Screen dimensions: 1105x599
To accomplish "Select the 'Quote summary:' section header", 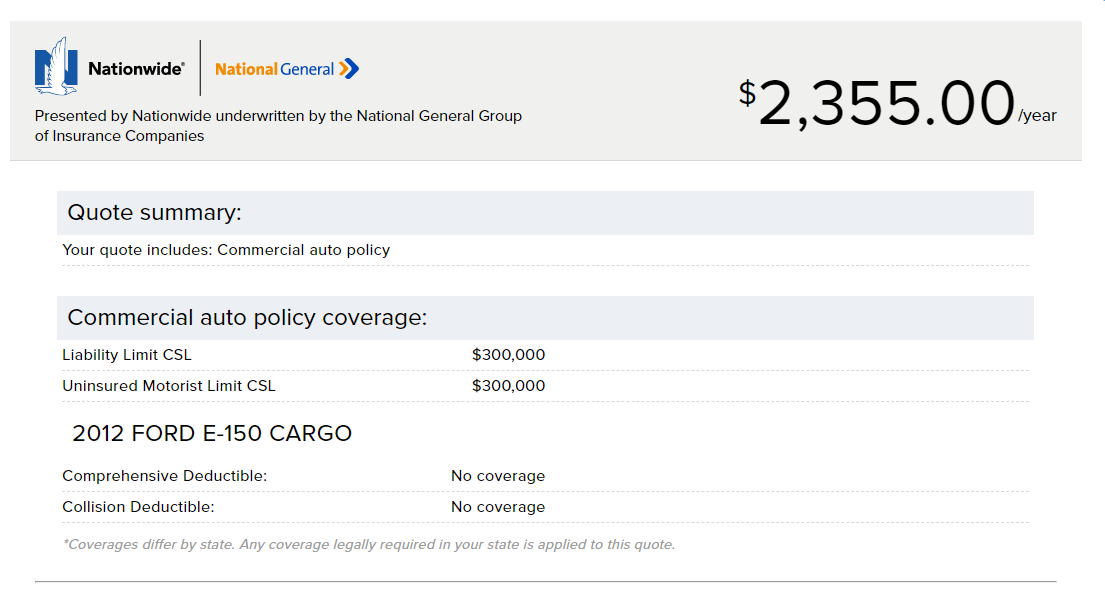I will (155, 213).
